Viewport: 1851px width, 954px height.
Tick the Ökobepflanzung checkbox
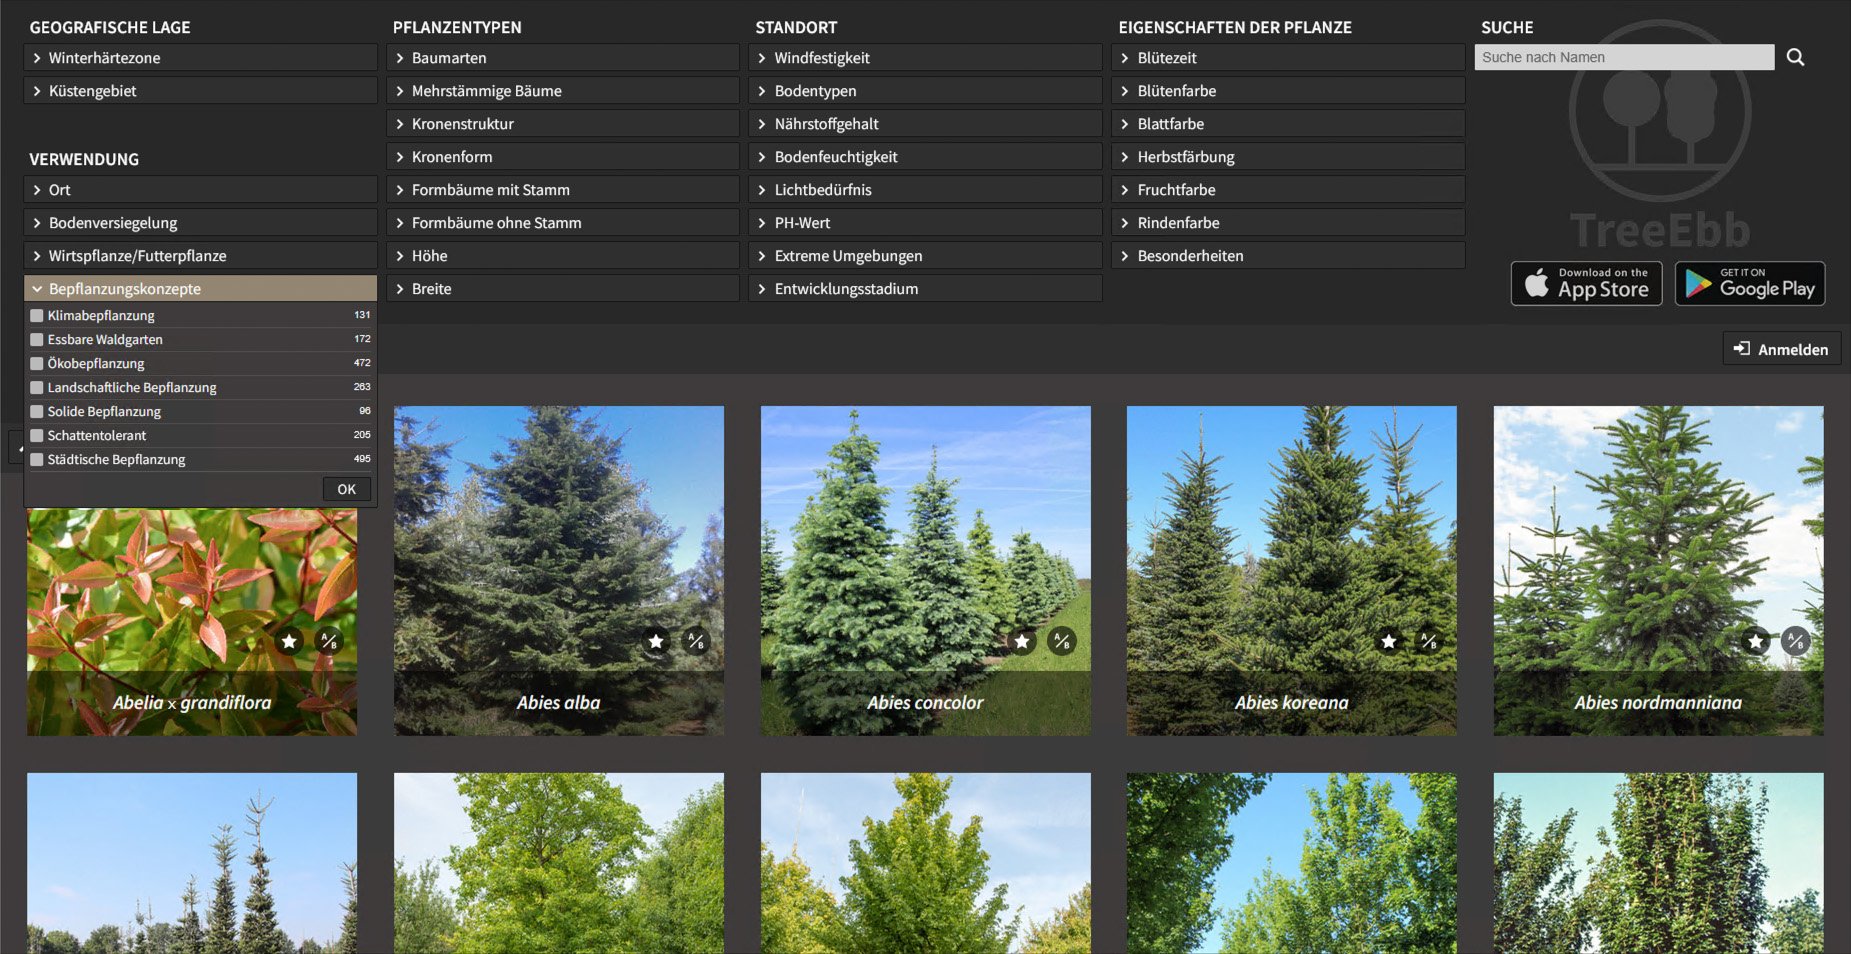pos(37,363)
